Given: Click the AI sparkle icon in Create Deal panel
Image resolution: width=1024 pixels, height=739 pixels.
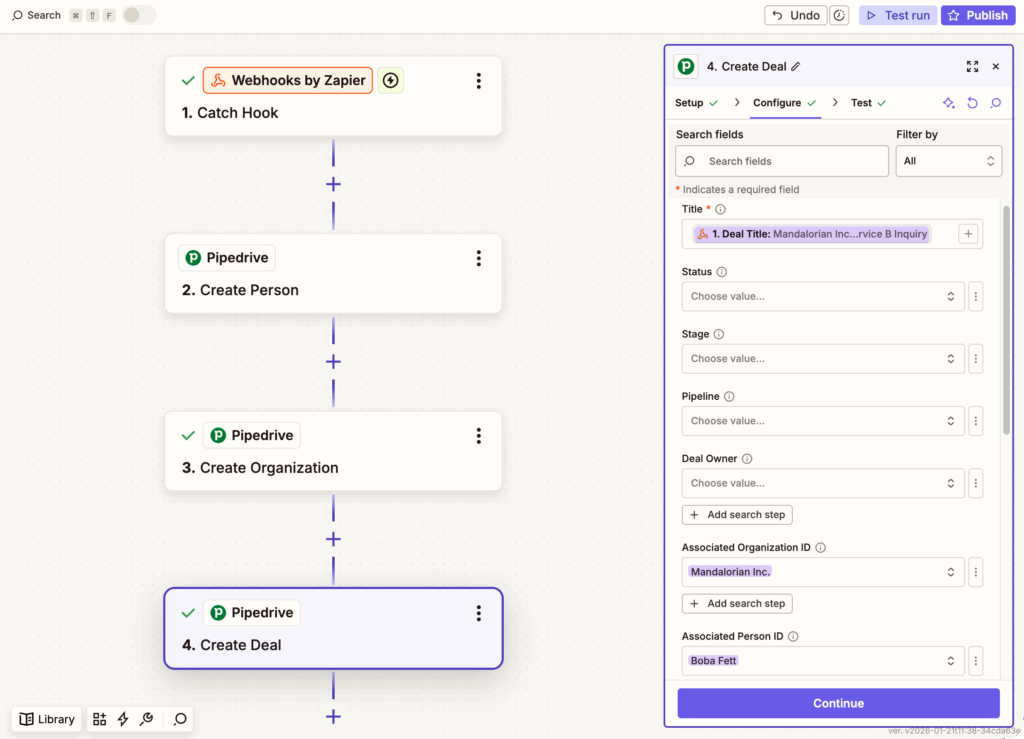Looking at the screenshot, I should [x=948, y=103].
